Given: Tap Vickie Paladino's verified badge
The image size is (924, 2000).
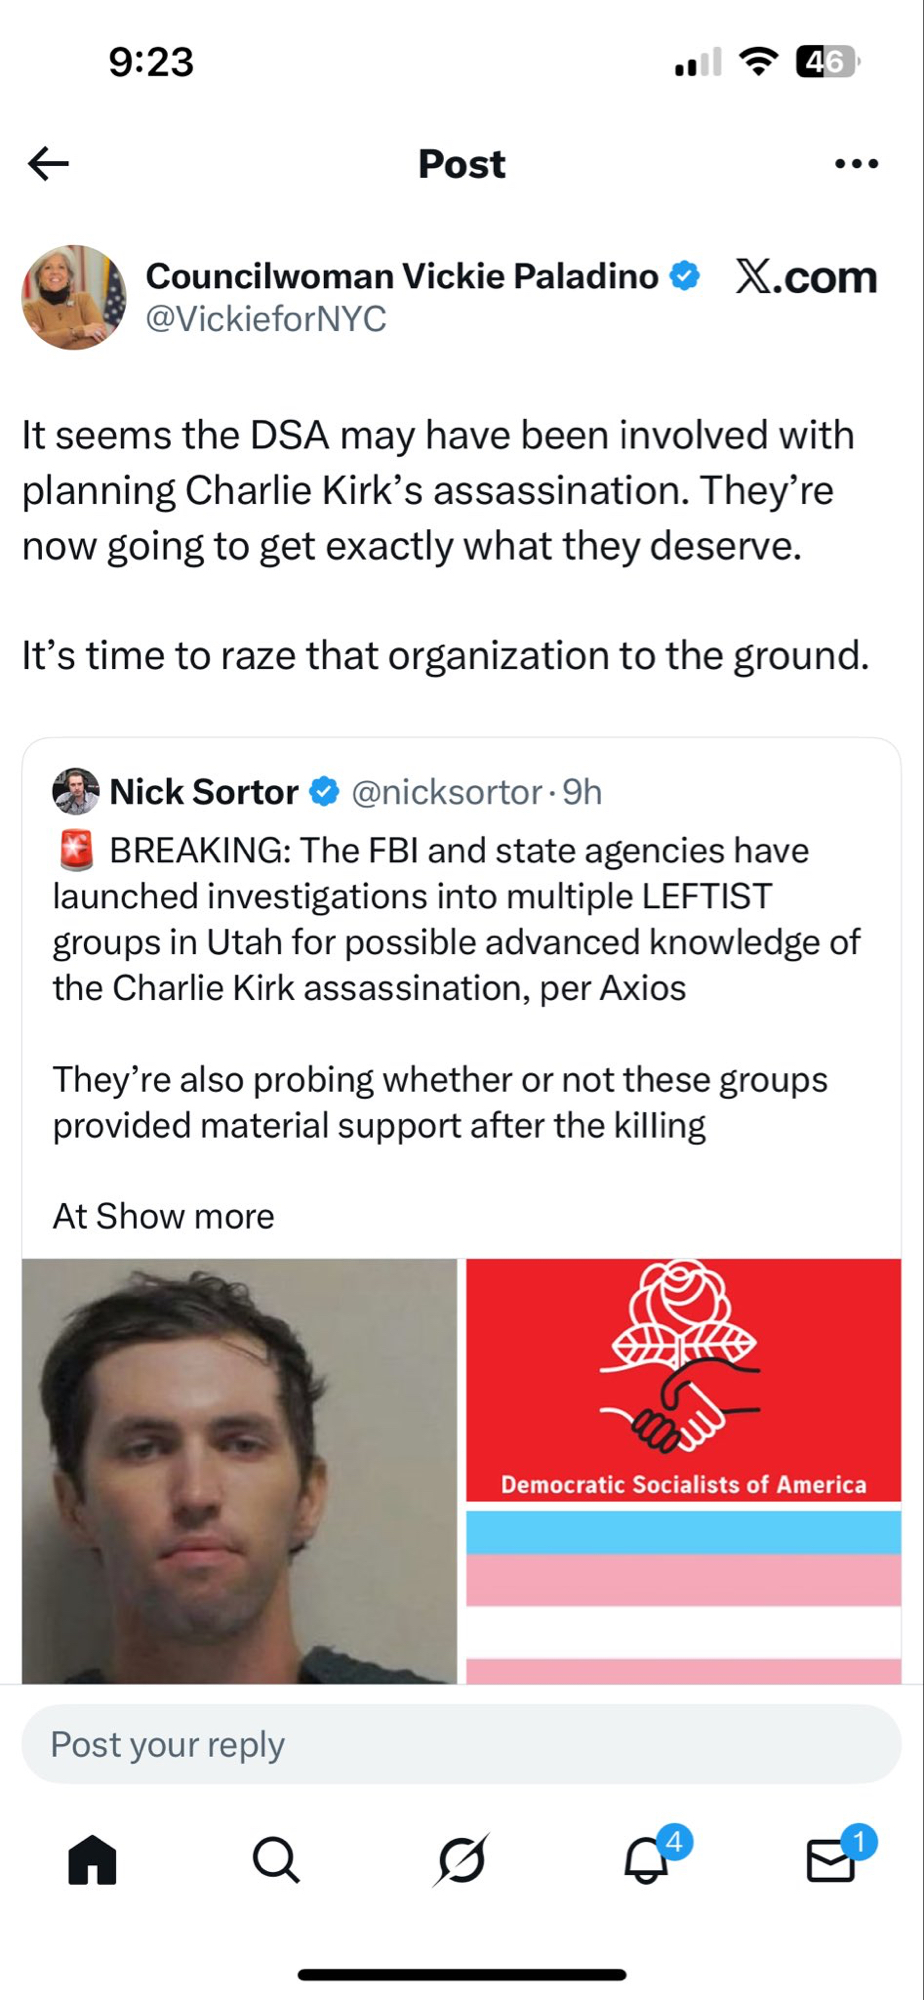Looking at the screenshot, I should [x=685, y=276].
